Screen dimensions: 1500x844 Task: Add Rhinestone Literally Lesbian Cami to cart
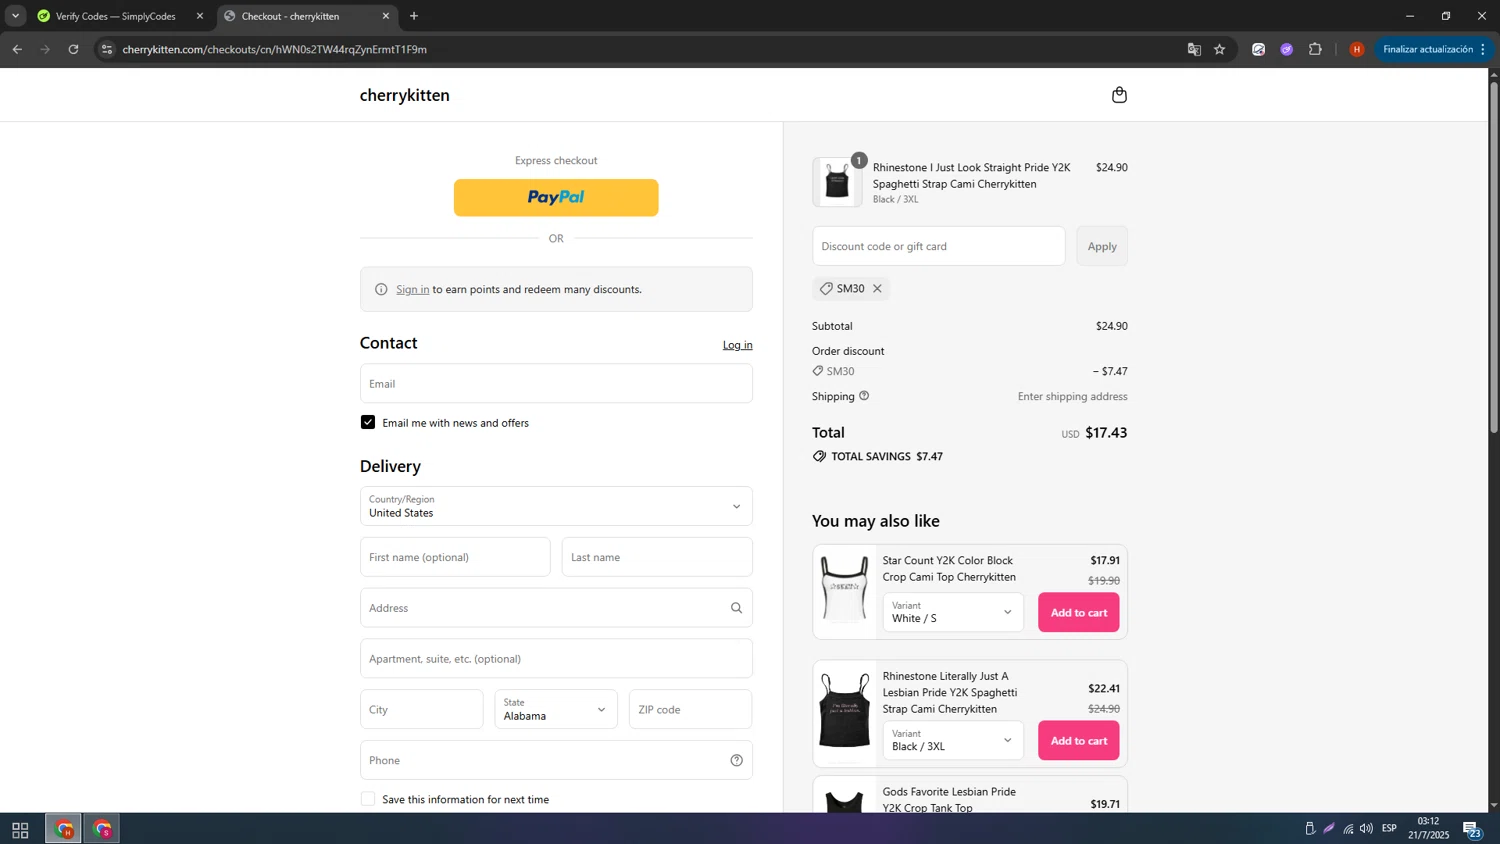point(1078,740)
